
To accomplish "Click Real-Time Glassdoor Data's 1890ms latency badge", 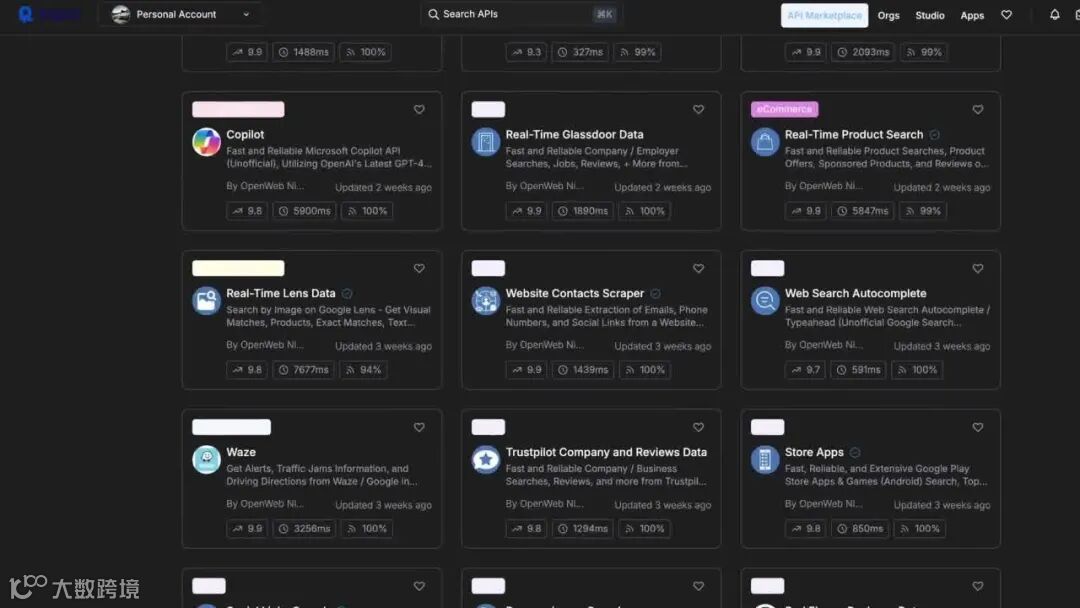I will (x=583, y=211).
